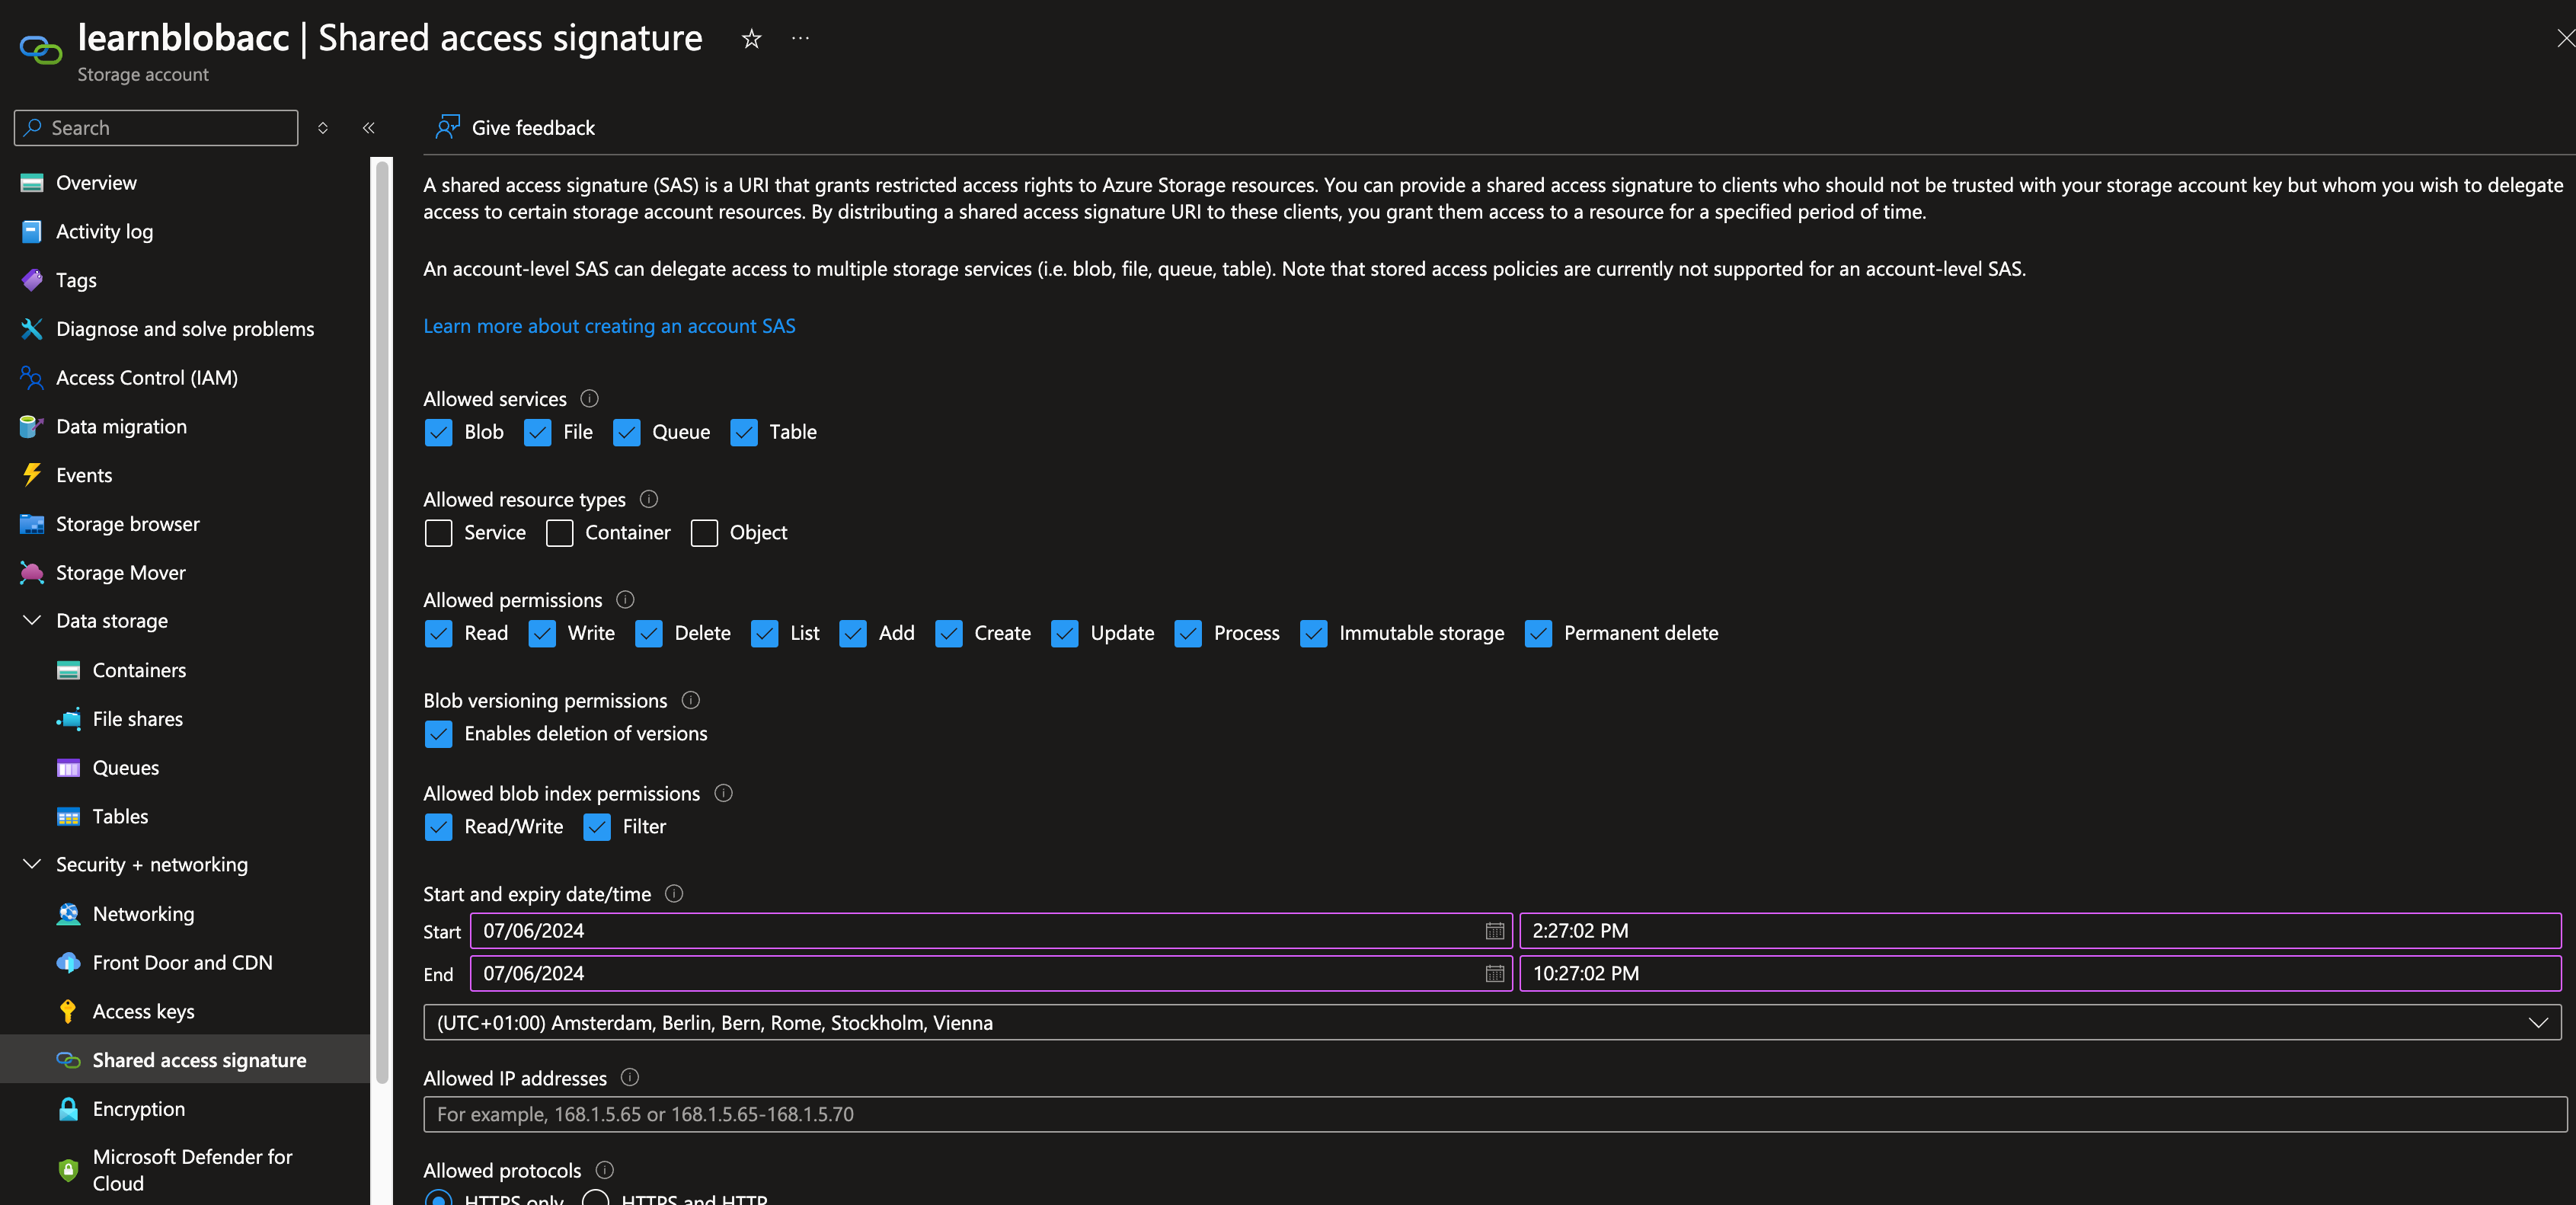The width and height of the screenshot is (2576, 1205).
Task: Open Access keys in the sidebar
Action: click(143, 1012)
